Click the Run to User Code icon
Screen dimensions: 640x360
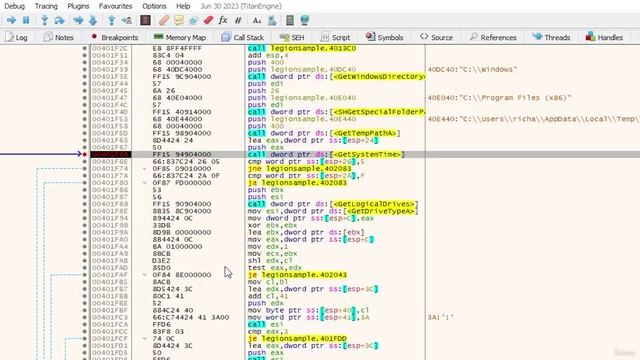pos(127,20)
